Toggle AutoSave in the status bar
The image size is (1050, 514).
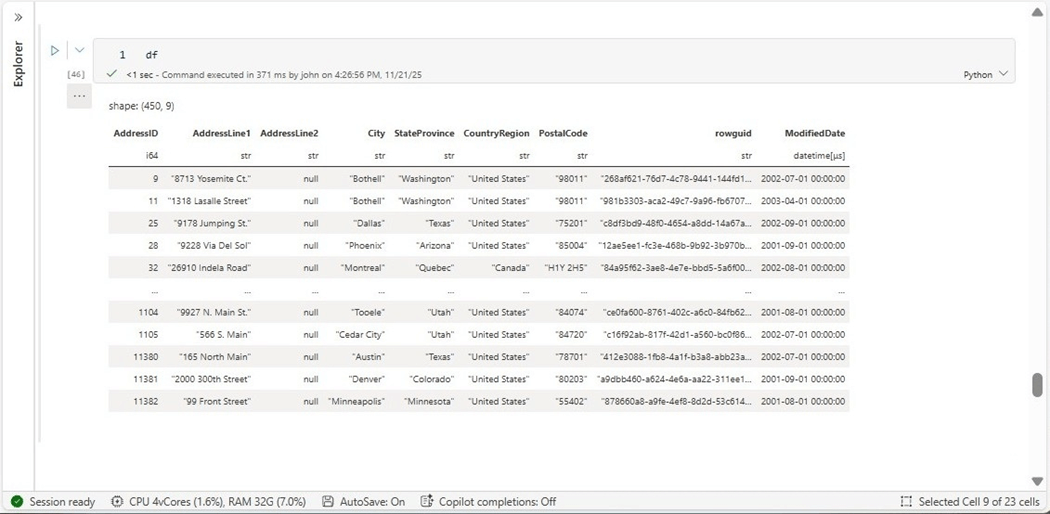(364, 501)
